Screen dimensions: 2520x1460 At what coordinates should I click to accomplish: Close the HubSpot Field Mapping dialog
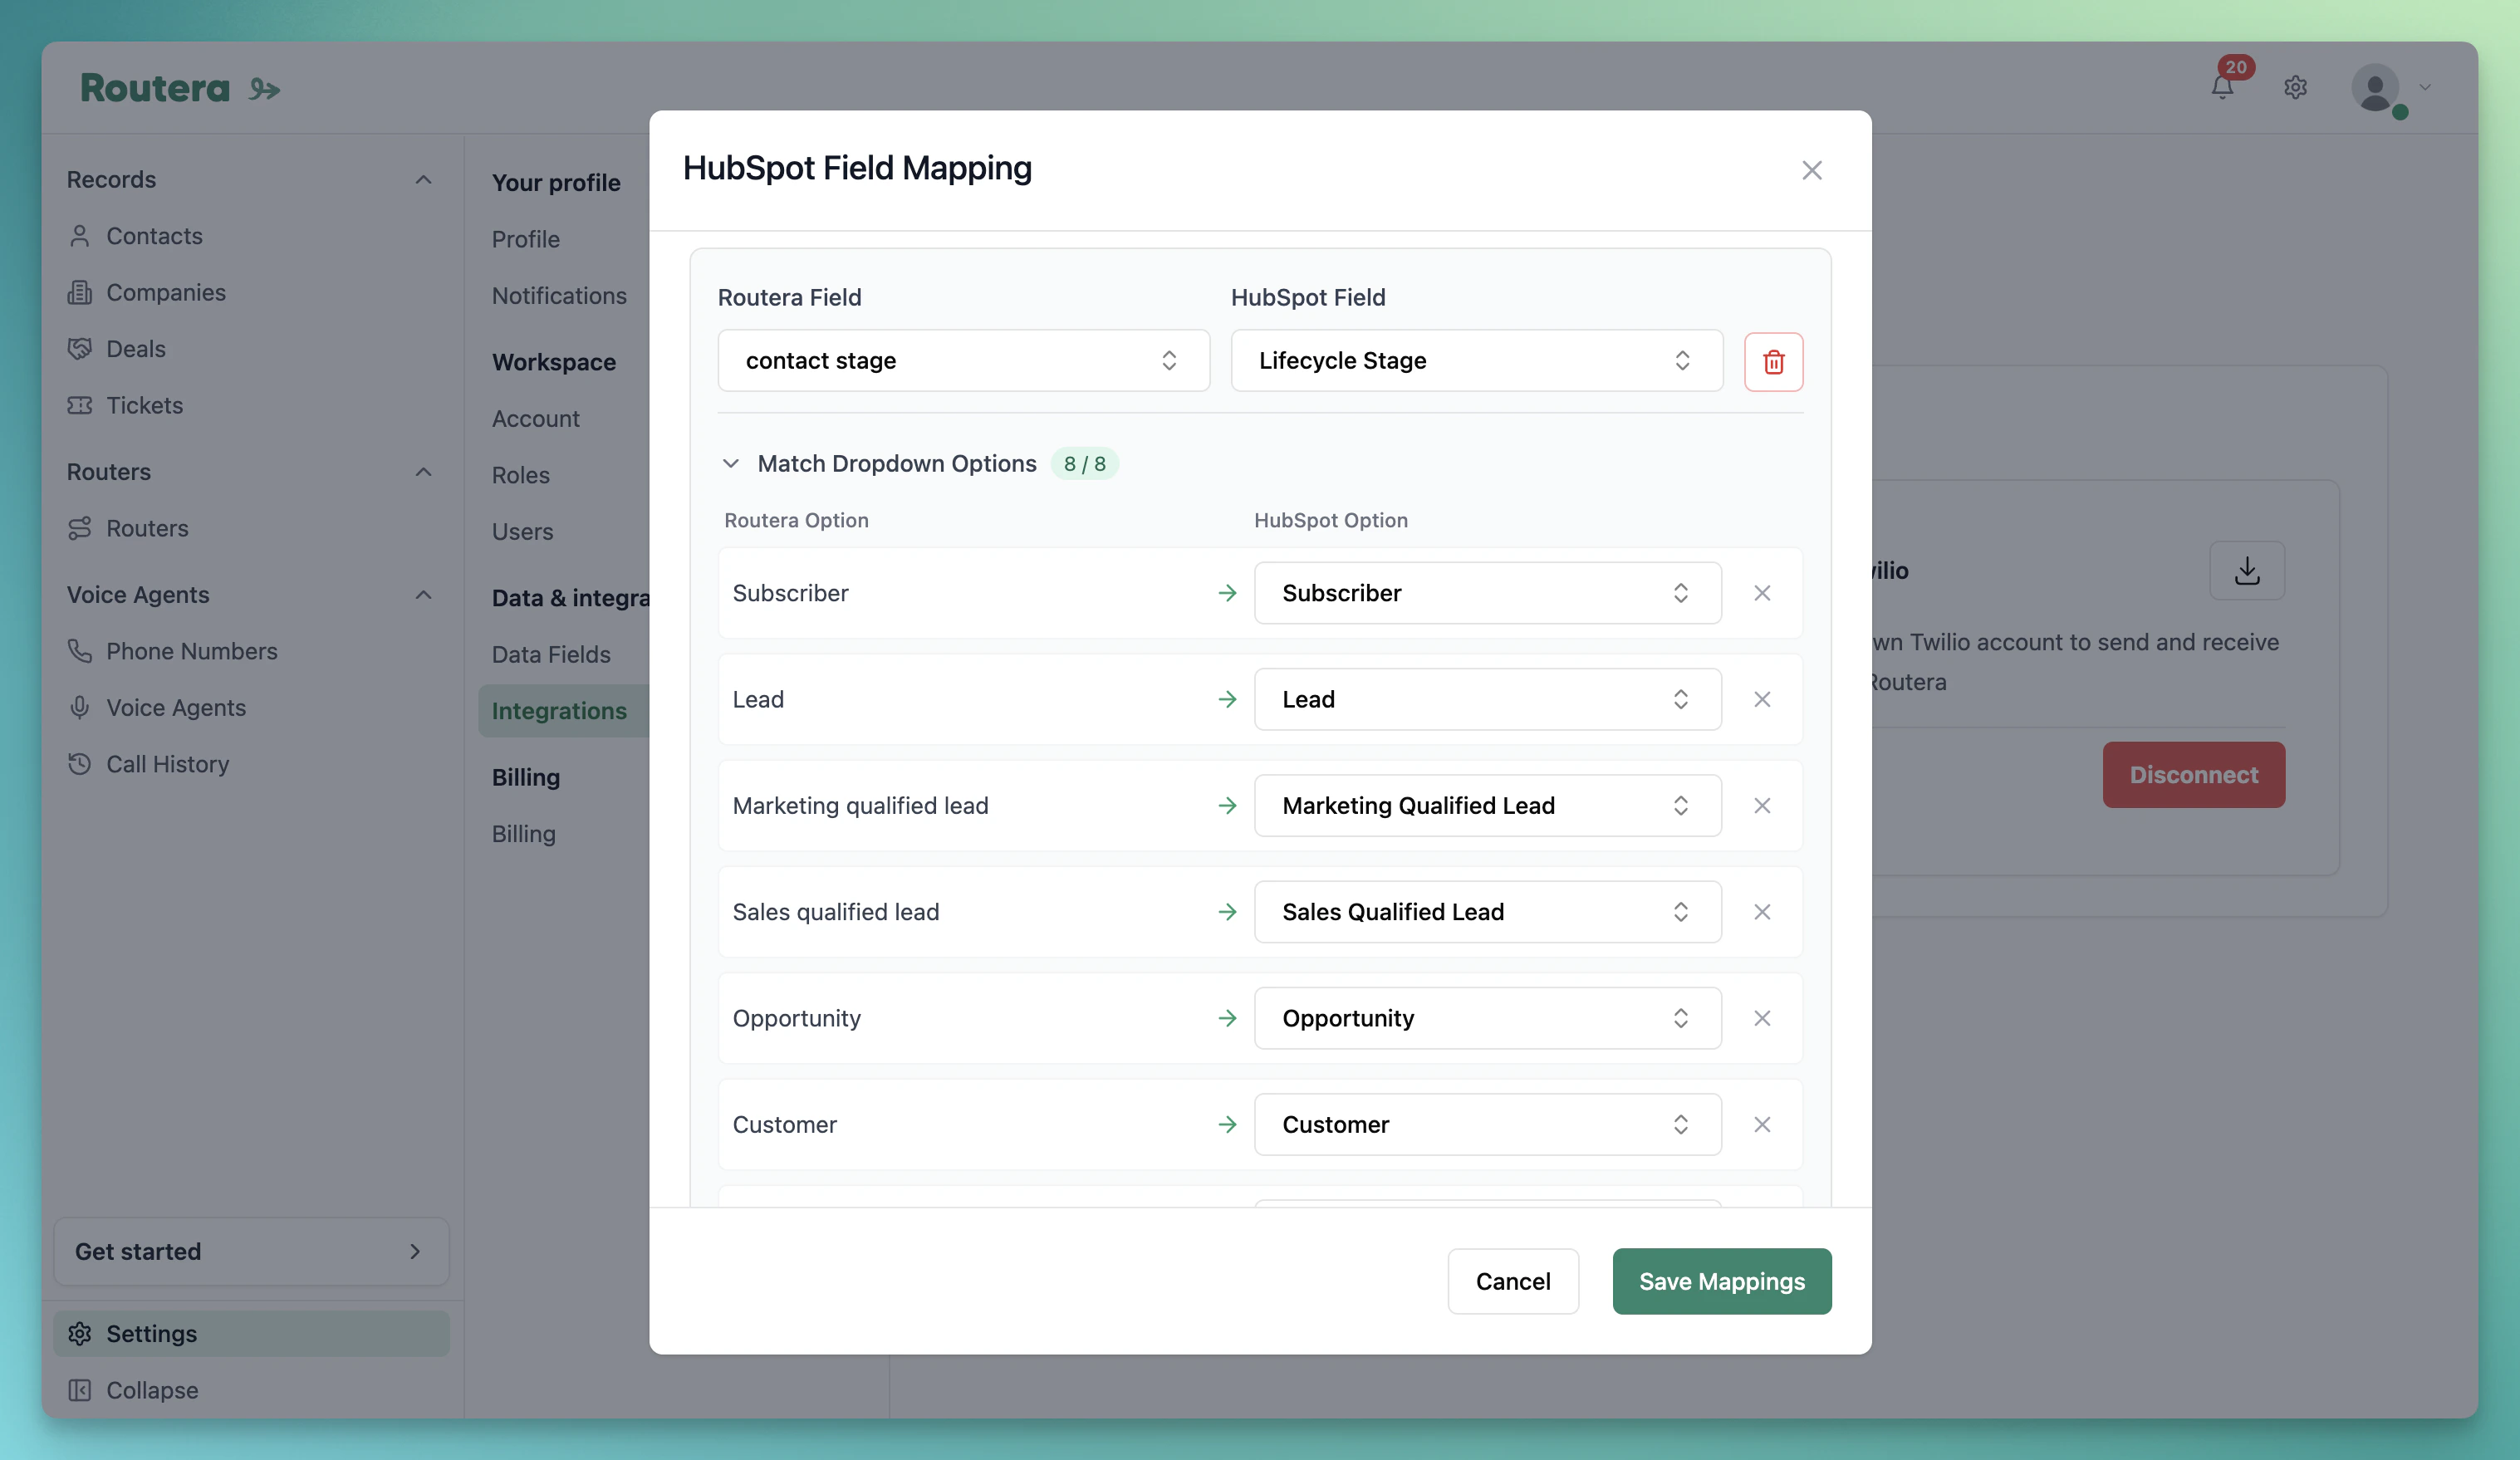tap(1811, 170)
